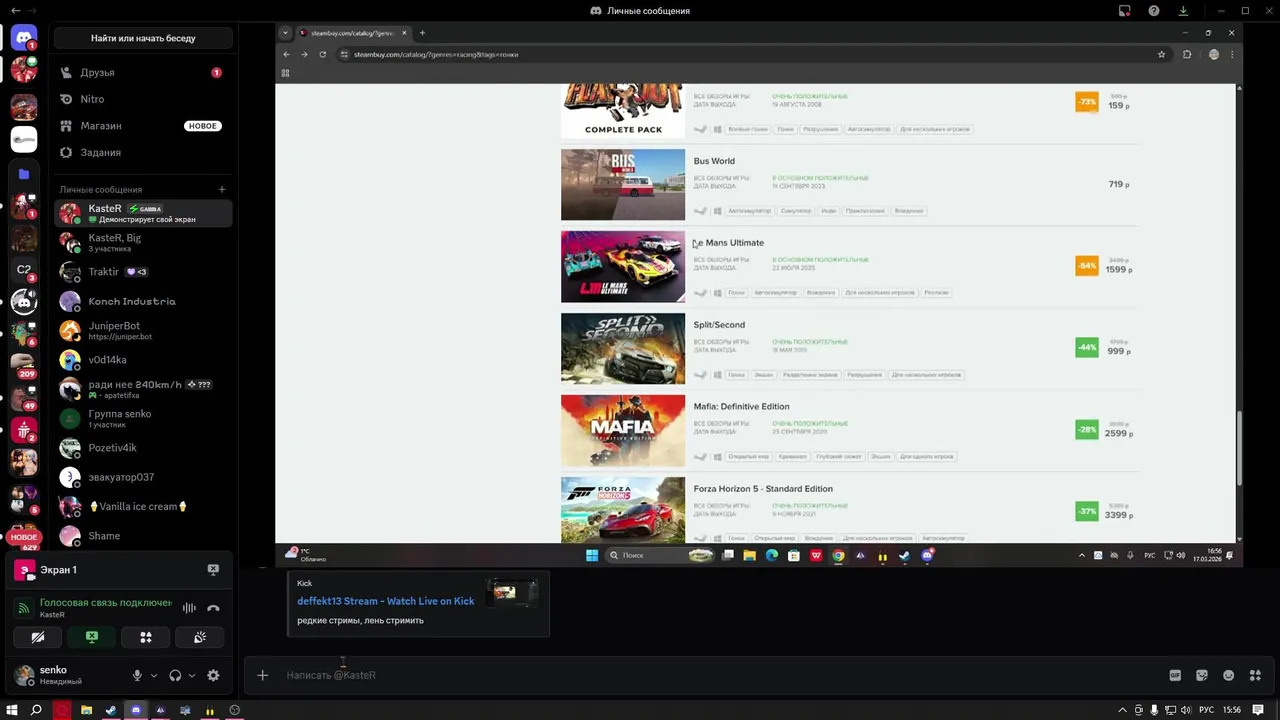Click the Kick stream preview thumbnail
The image size is (1280, 720).
tap(512, 593)
